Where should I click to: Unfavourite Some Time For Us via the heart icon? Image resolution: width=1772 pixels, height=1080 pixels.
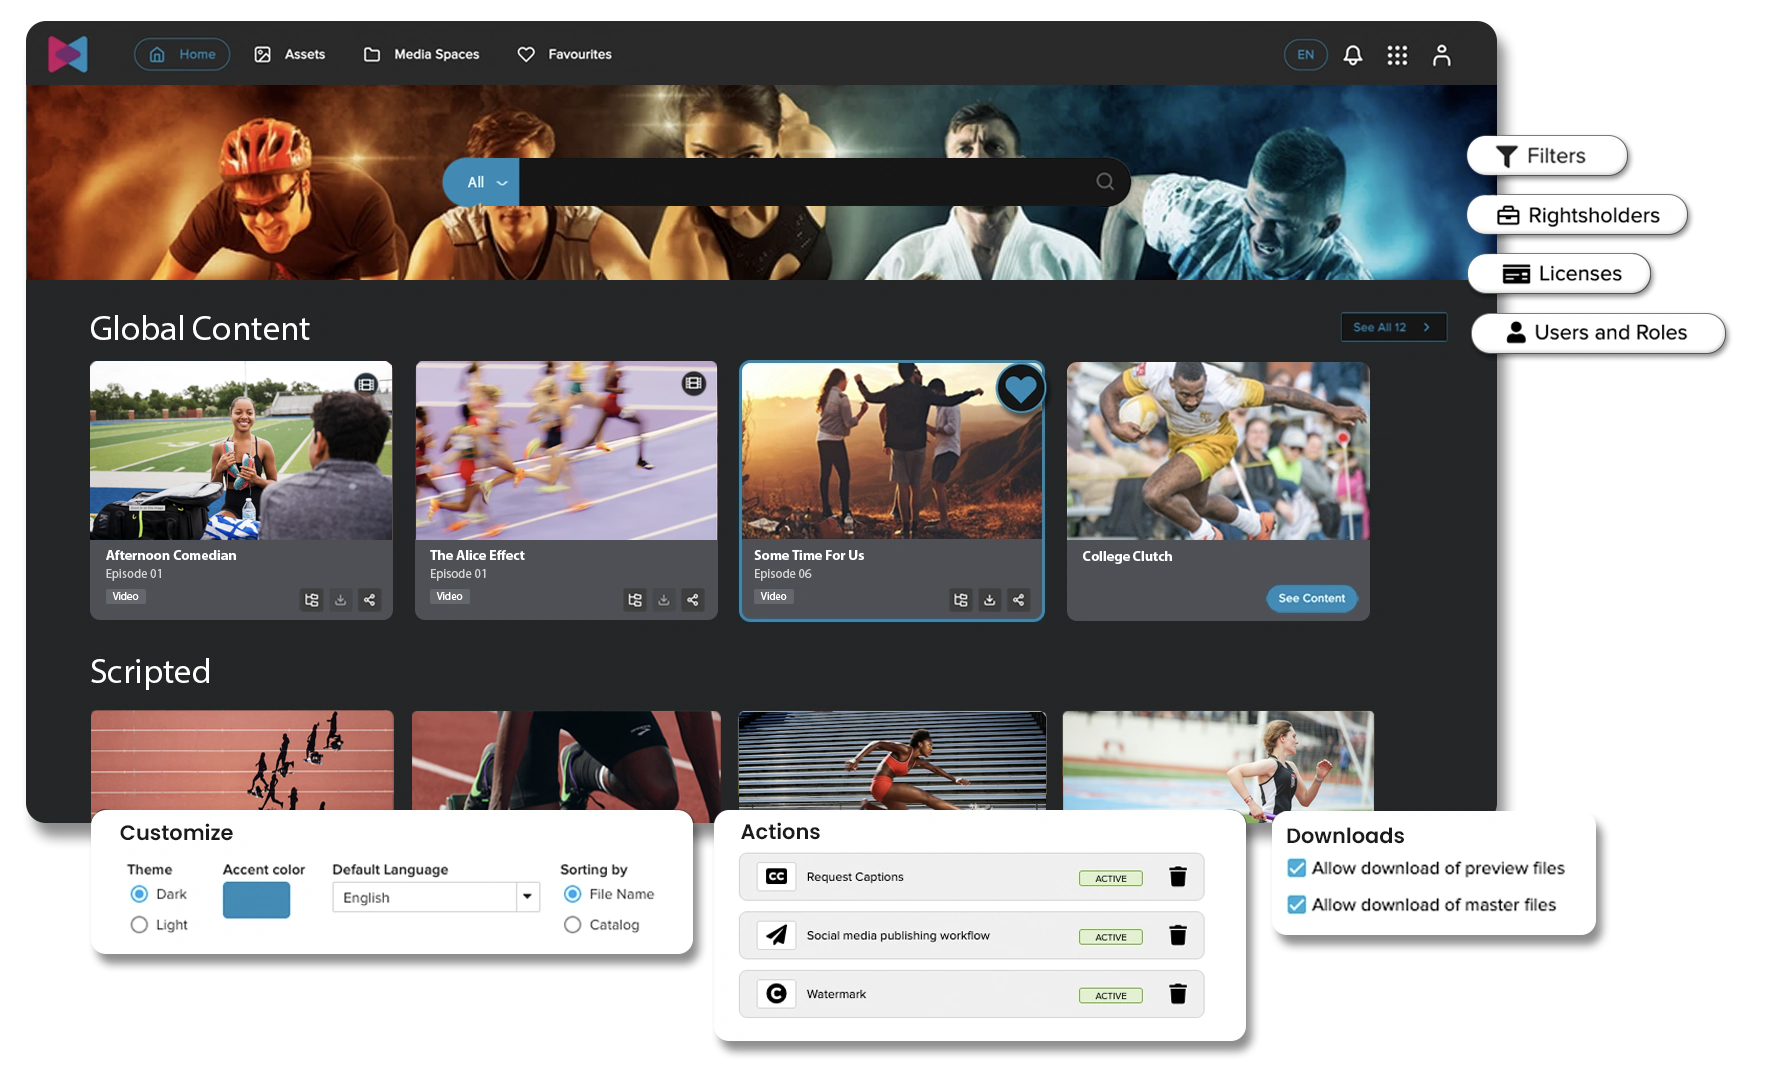[x=1020, y=388]
